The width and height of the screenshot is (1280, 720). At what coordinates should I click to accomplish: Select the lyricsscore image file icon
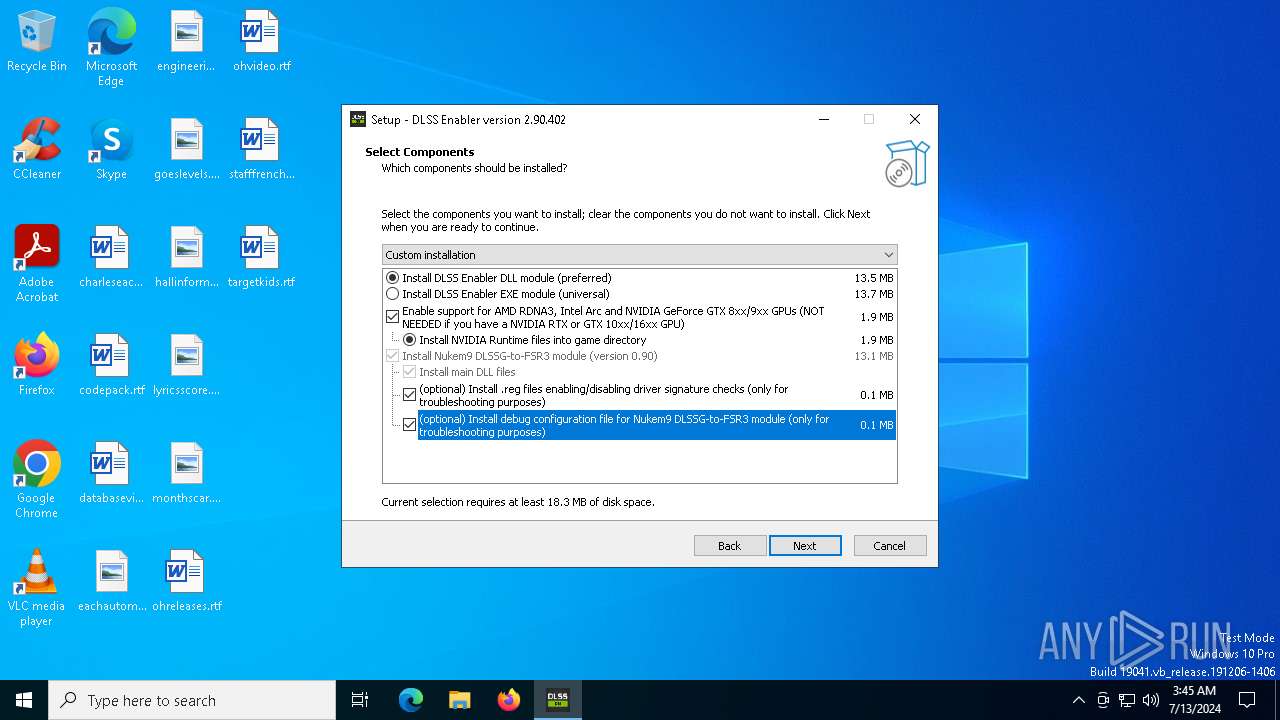pyautogui.click(x=186, y=366)
